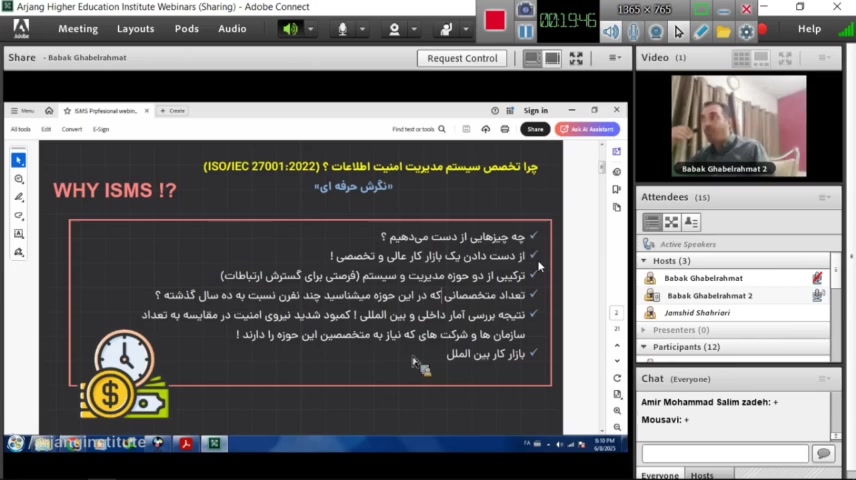Select the Acrobat arrow selection tool
The width and height of the screenshot is (856, 480).
19,160
